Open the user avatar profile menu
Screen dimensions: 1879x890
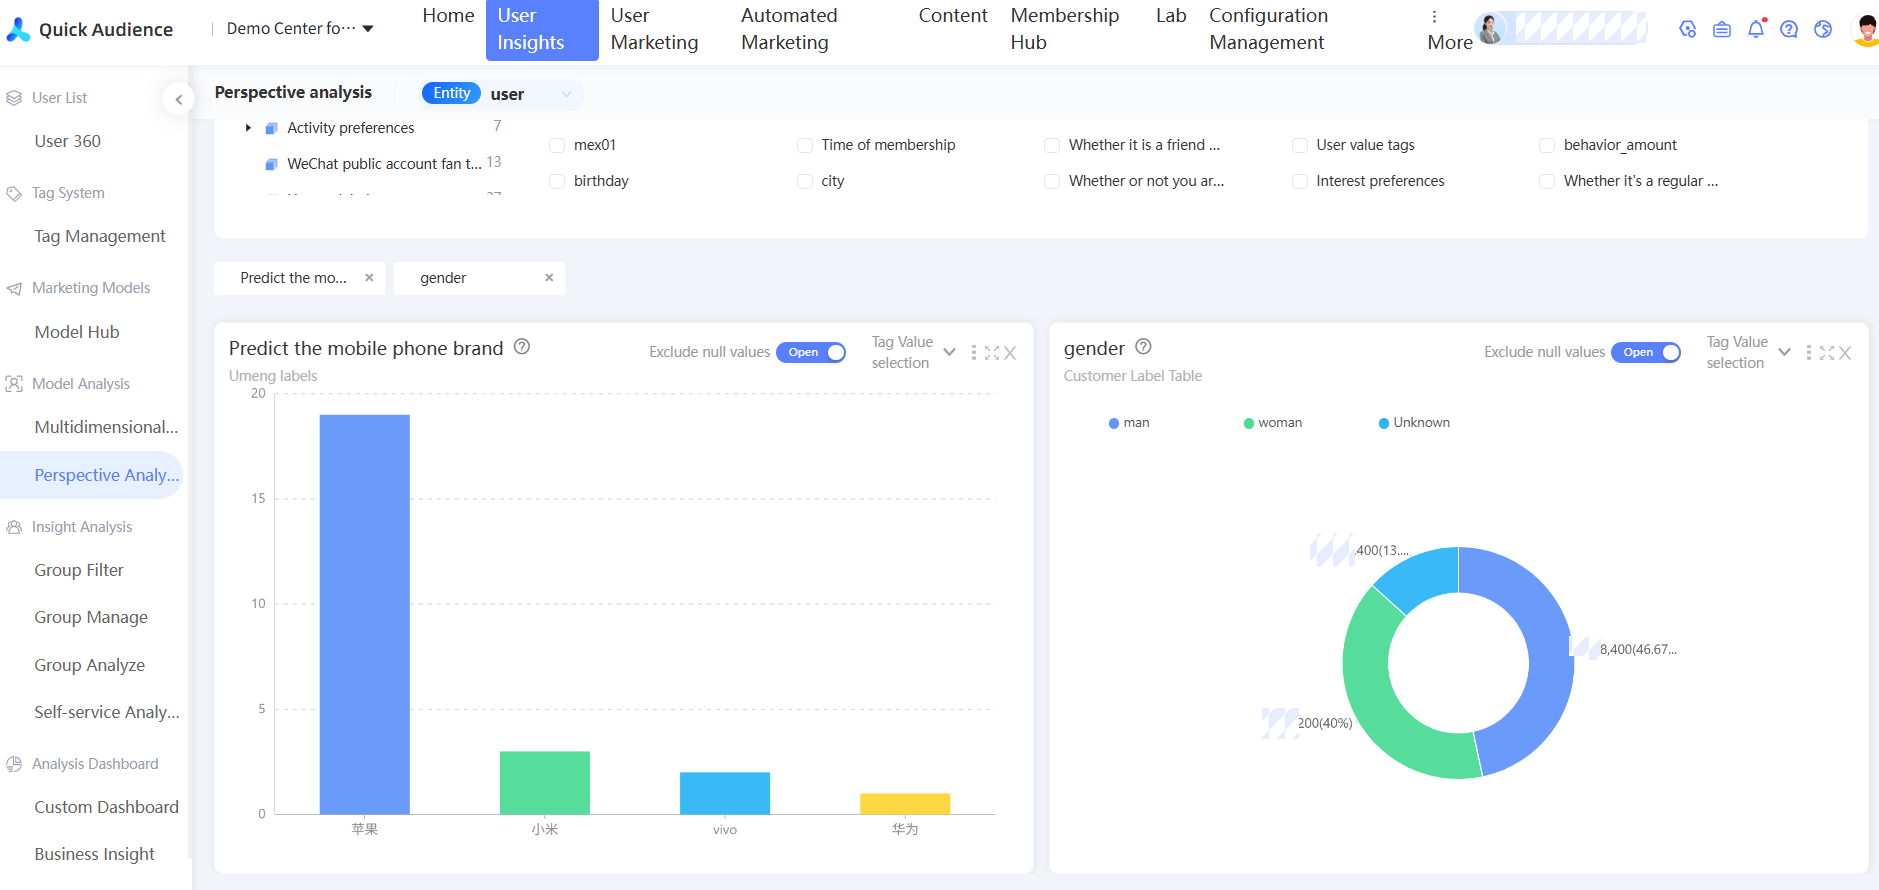point(1866,29)
